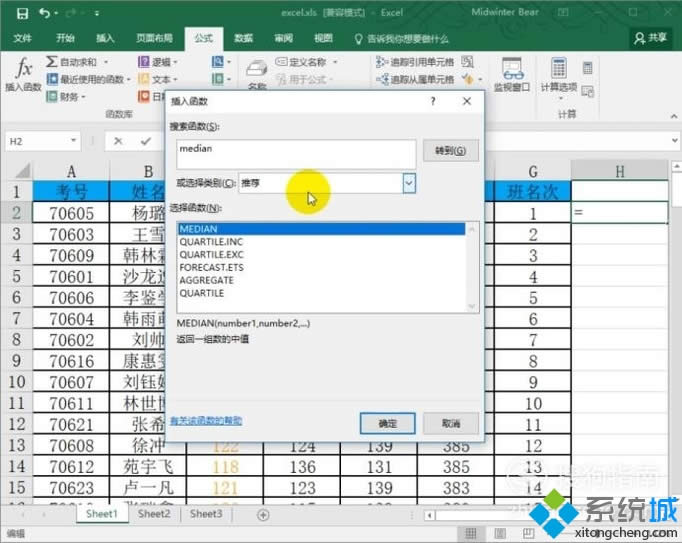Click the Share (共享) button

click(x=652, y=37)
